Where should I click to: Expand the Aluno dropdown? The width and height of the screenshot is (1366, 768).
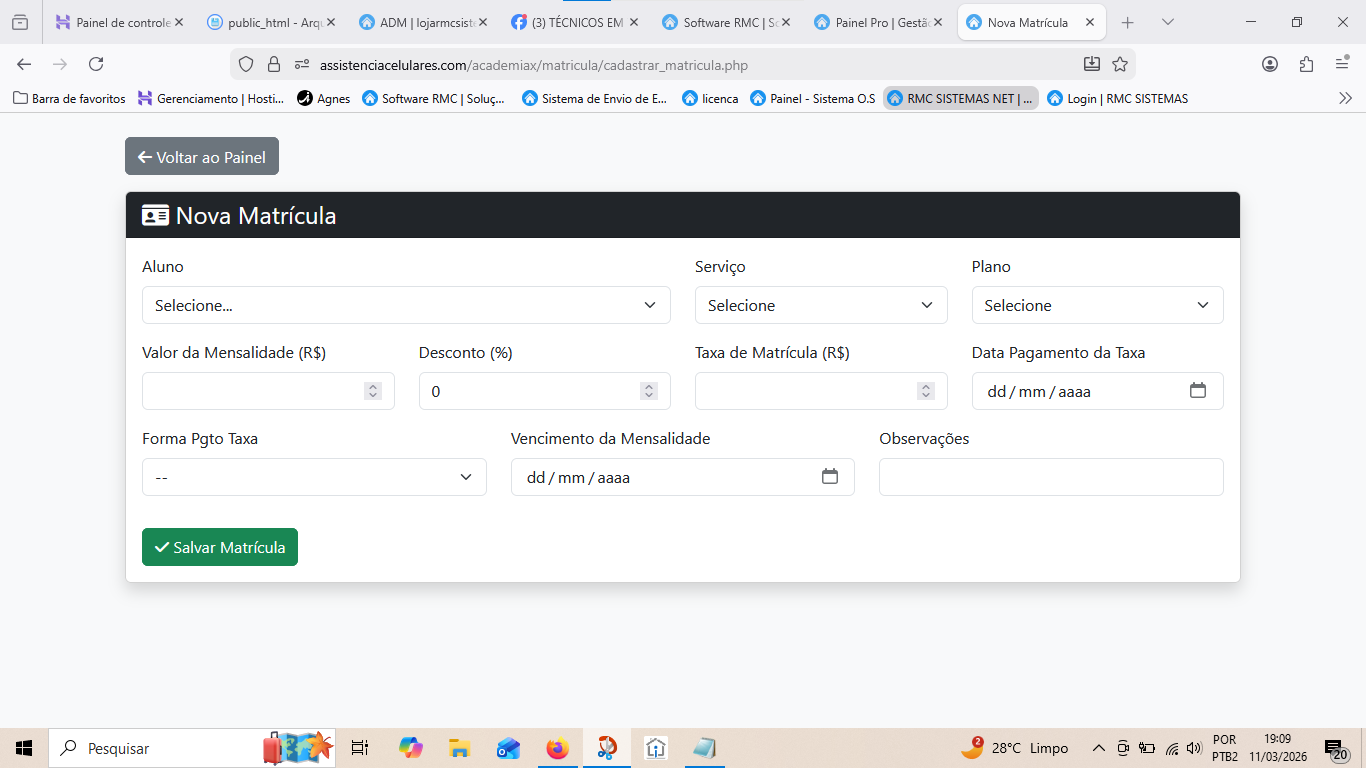(x=406, y=305)
